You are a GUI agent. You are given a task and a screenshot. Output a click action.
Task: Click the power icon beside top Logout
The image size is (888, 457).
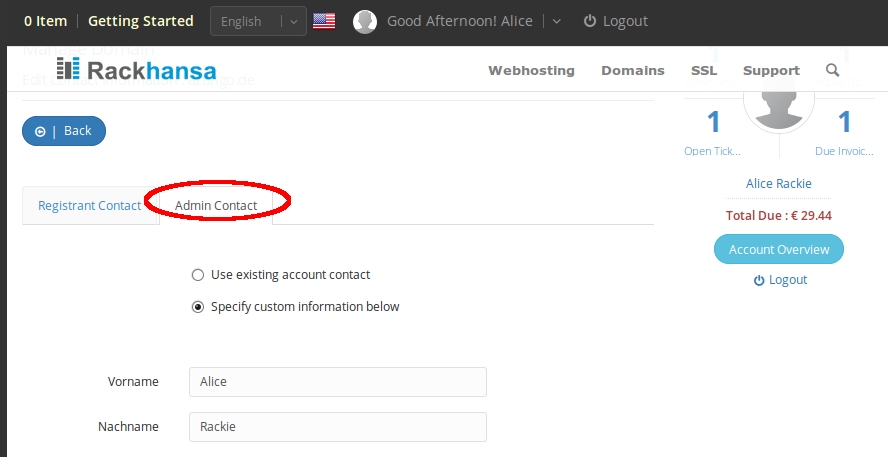click(x=590, y=21)
